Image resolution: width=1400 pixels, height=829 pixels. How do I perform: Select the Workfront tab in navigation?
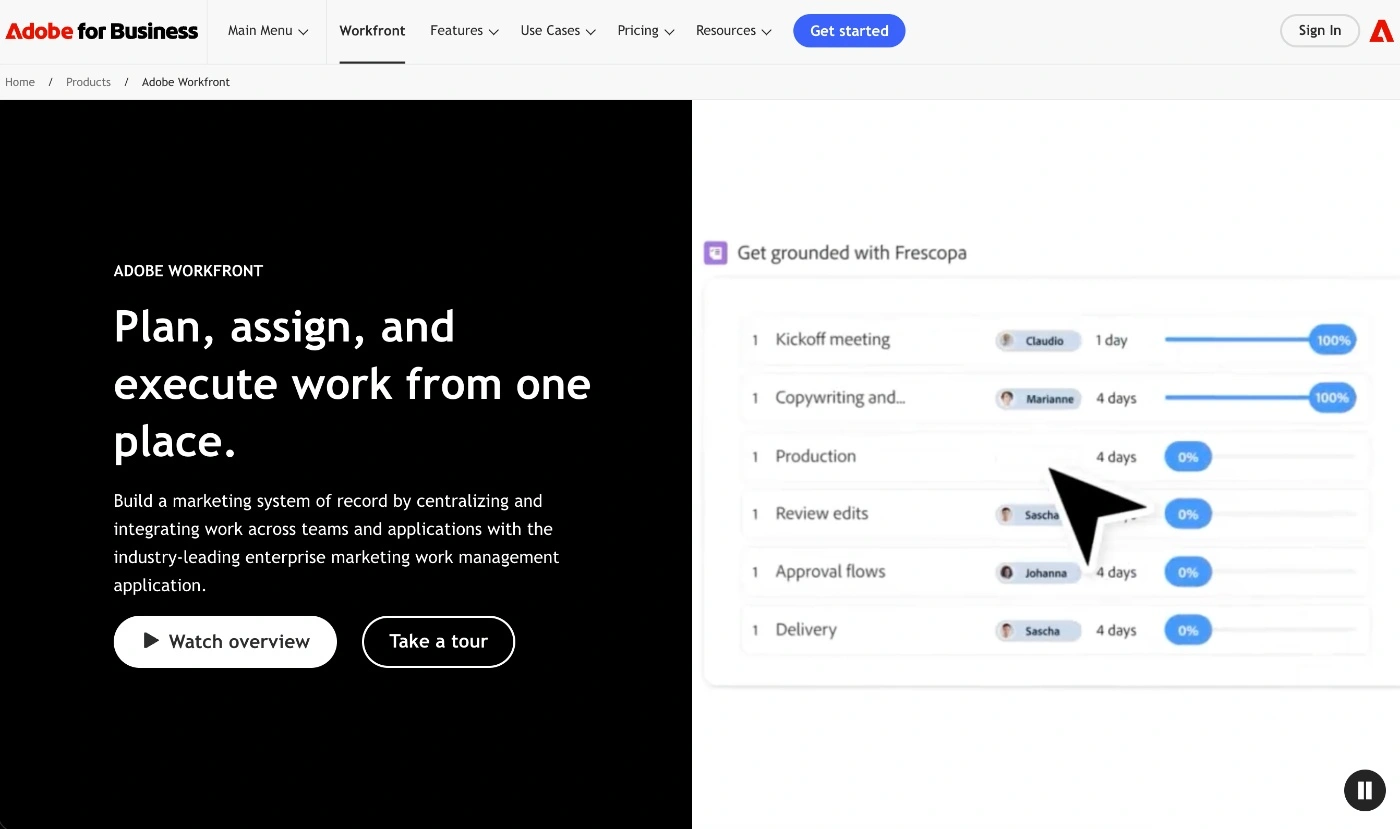click(x=372, y=31)
